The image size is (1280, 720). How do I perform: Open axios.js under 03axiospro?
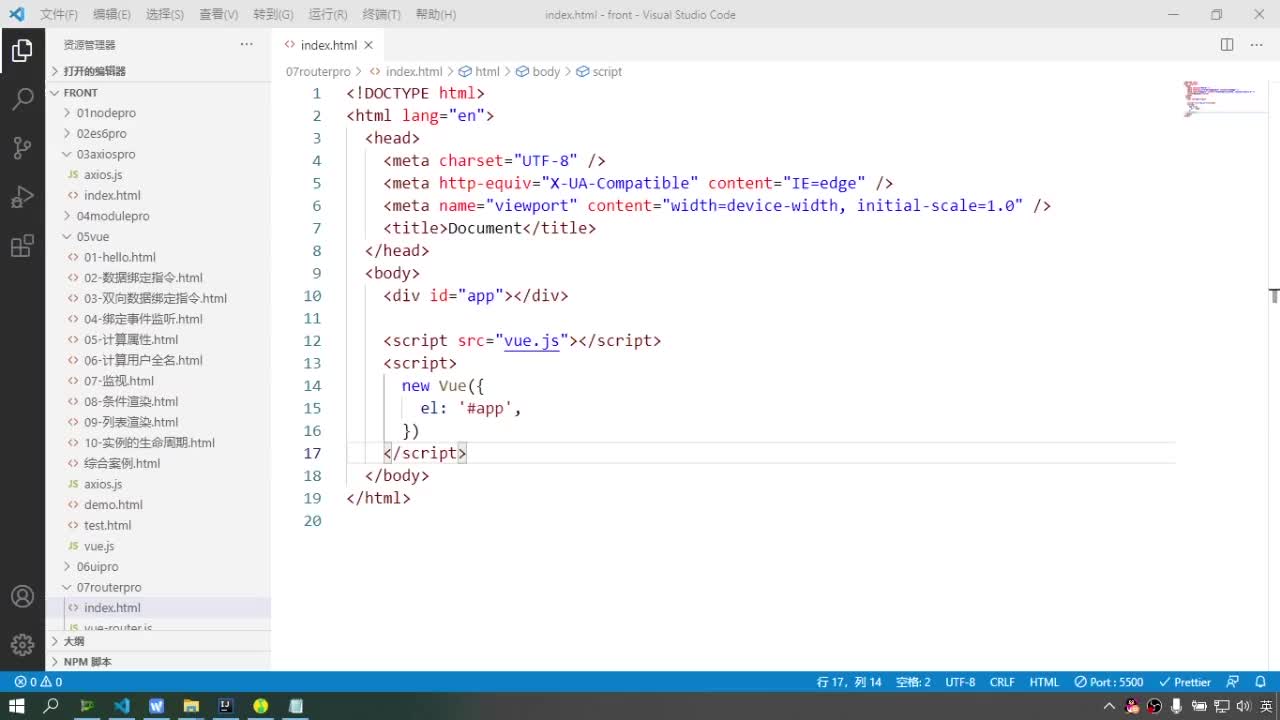coord(160,175)
